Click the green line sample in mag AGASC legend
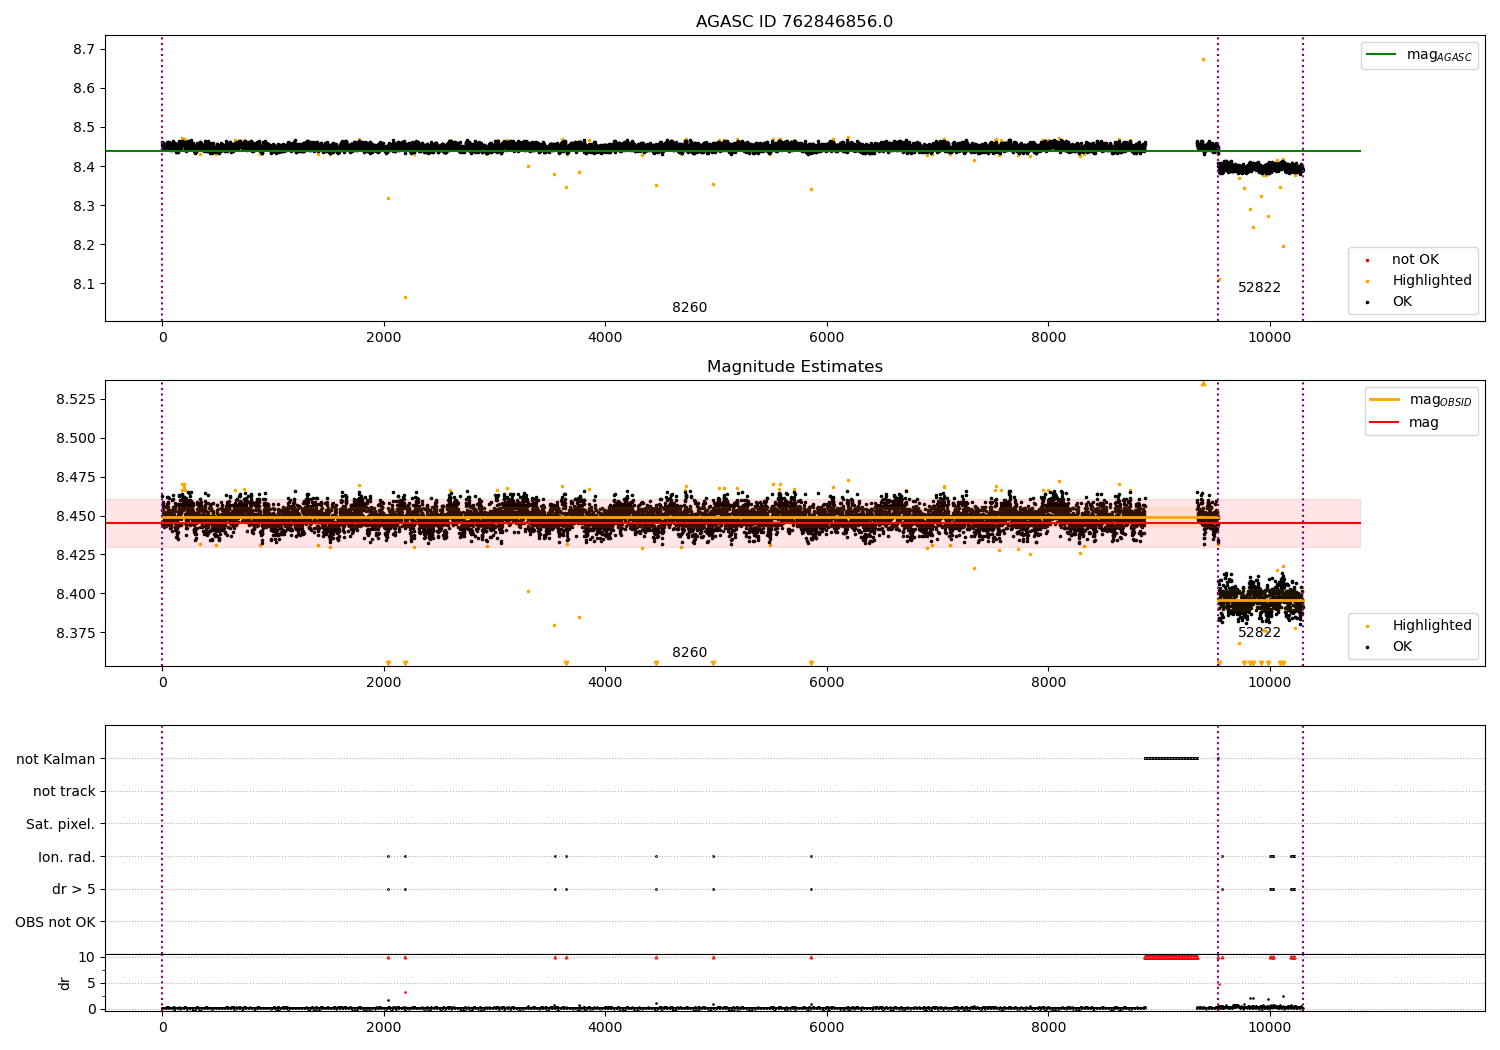 tap(1382, 55)
